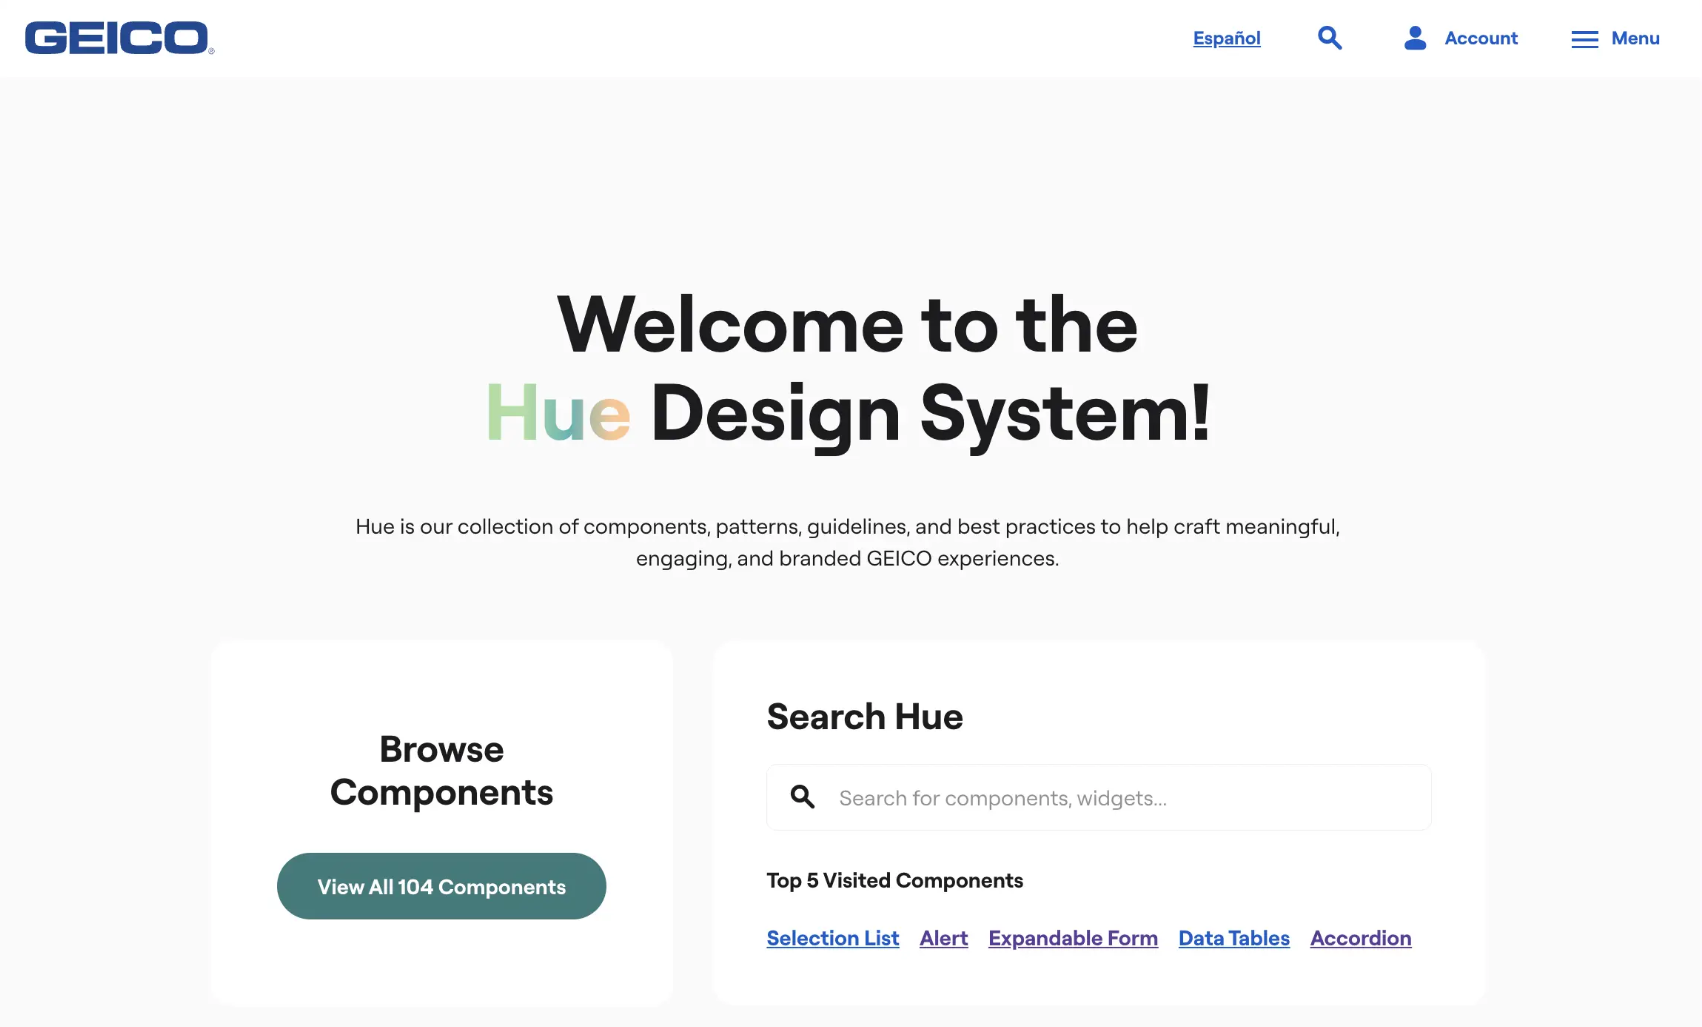This screenshot has width=1702, height=1027.
Task: Click the GEICO logo
Action: tap(118, 38)
